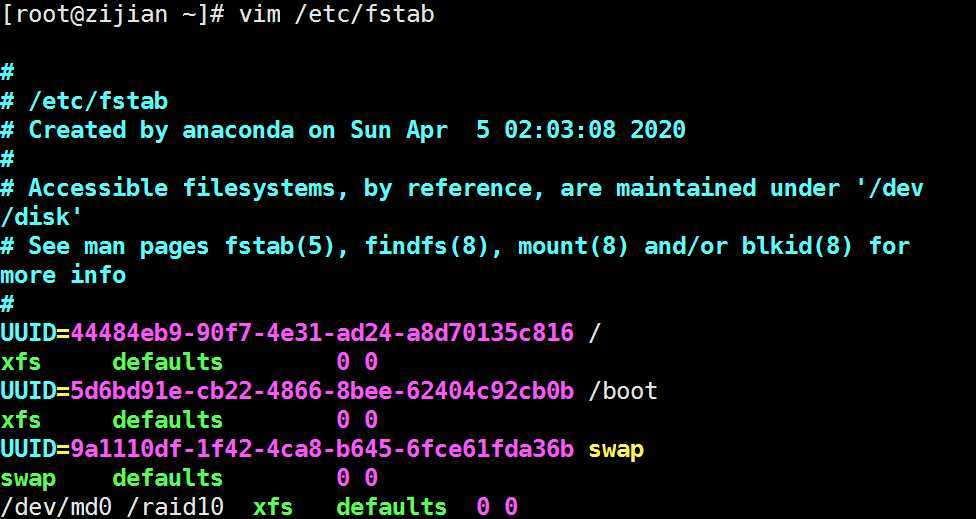Click the '/dev/md0' device entry
Viewport: 976px width, 519px height.
coord(55,507)
